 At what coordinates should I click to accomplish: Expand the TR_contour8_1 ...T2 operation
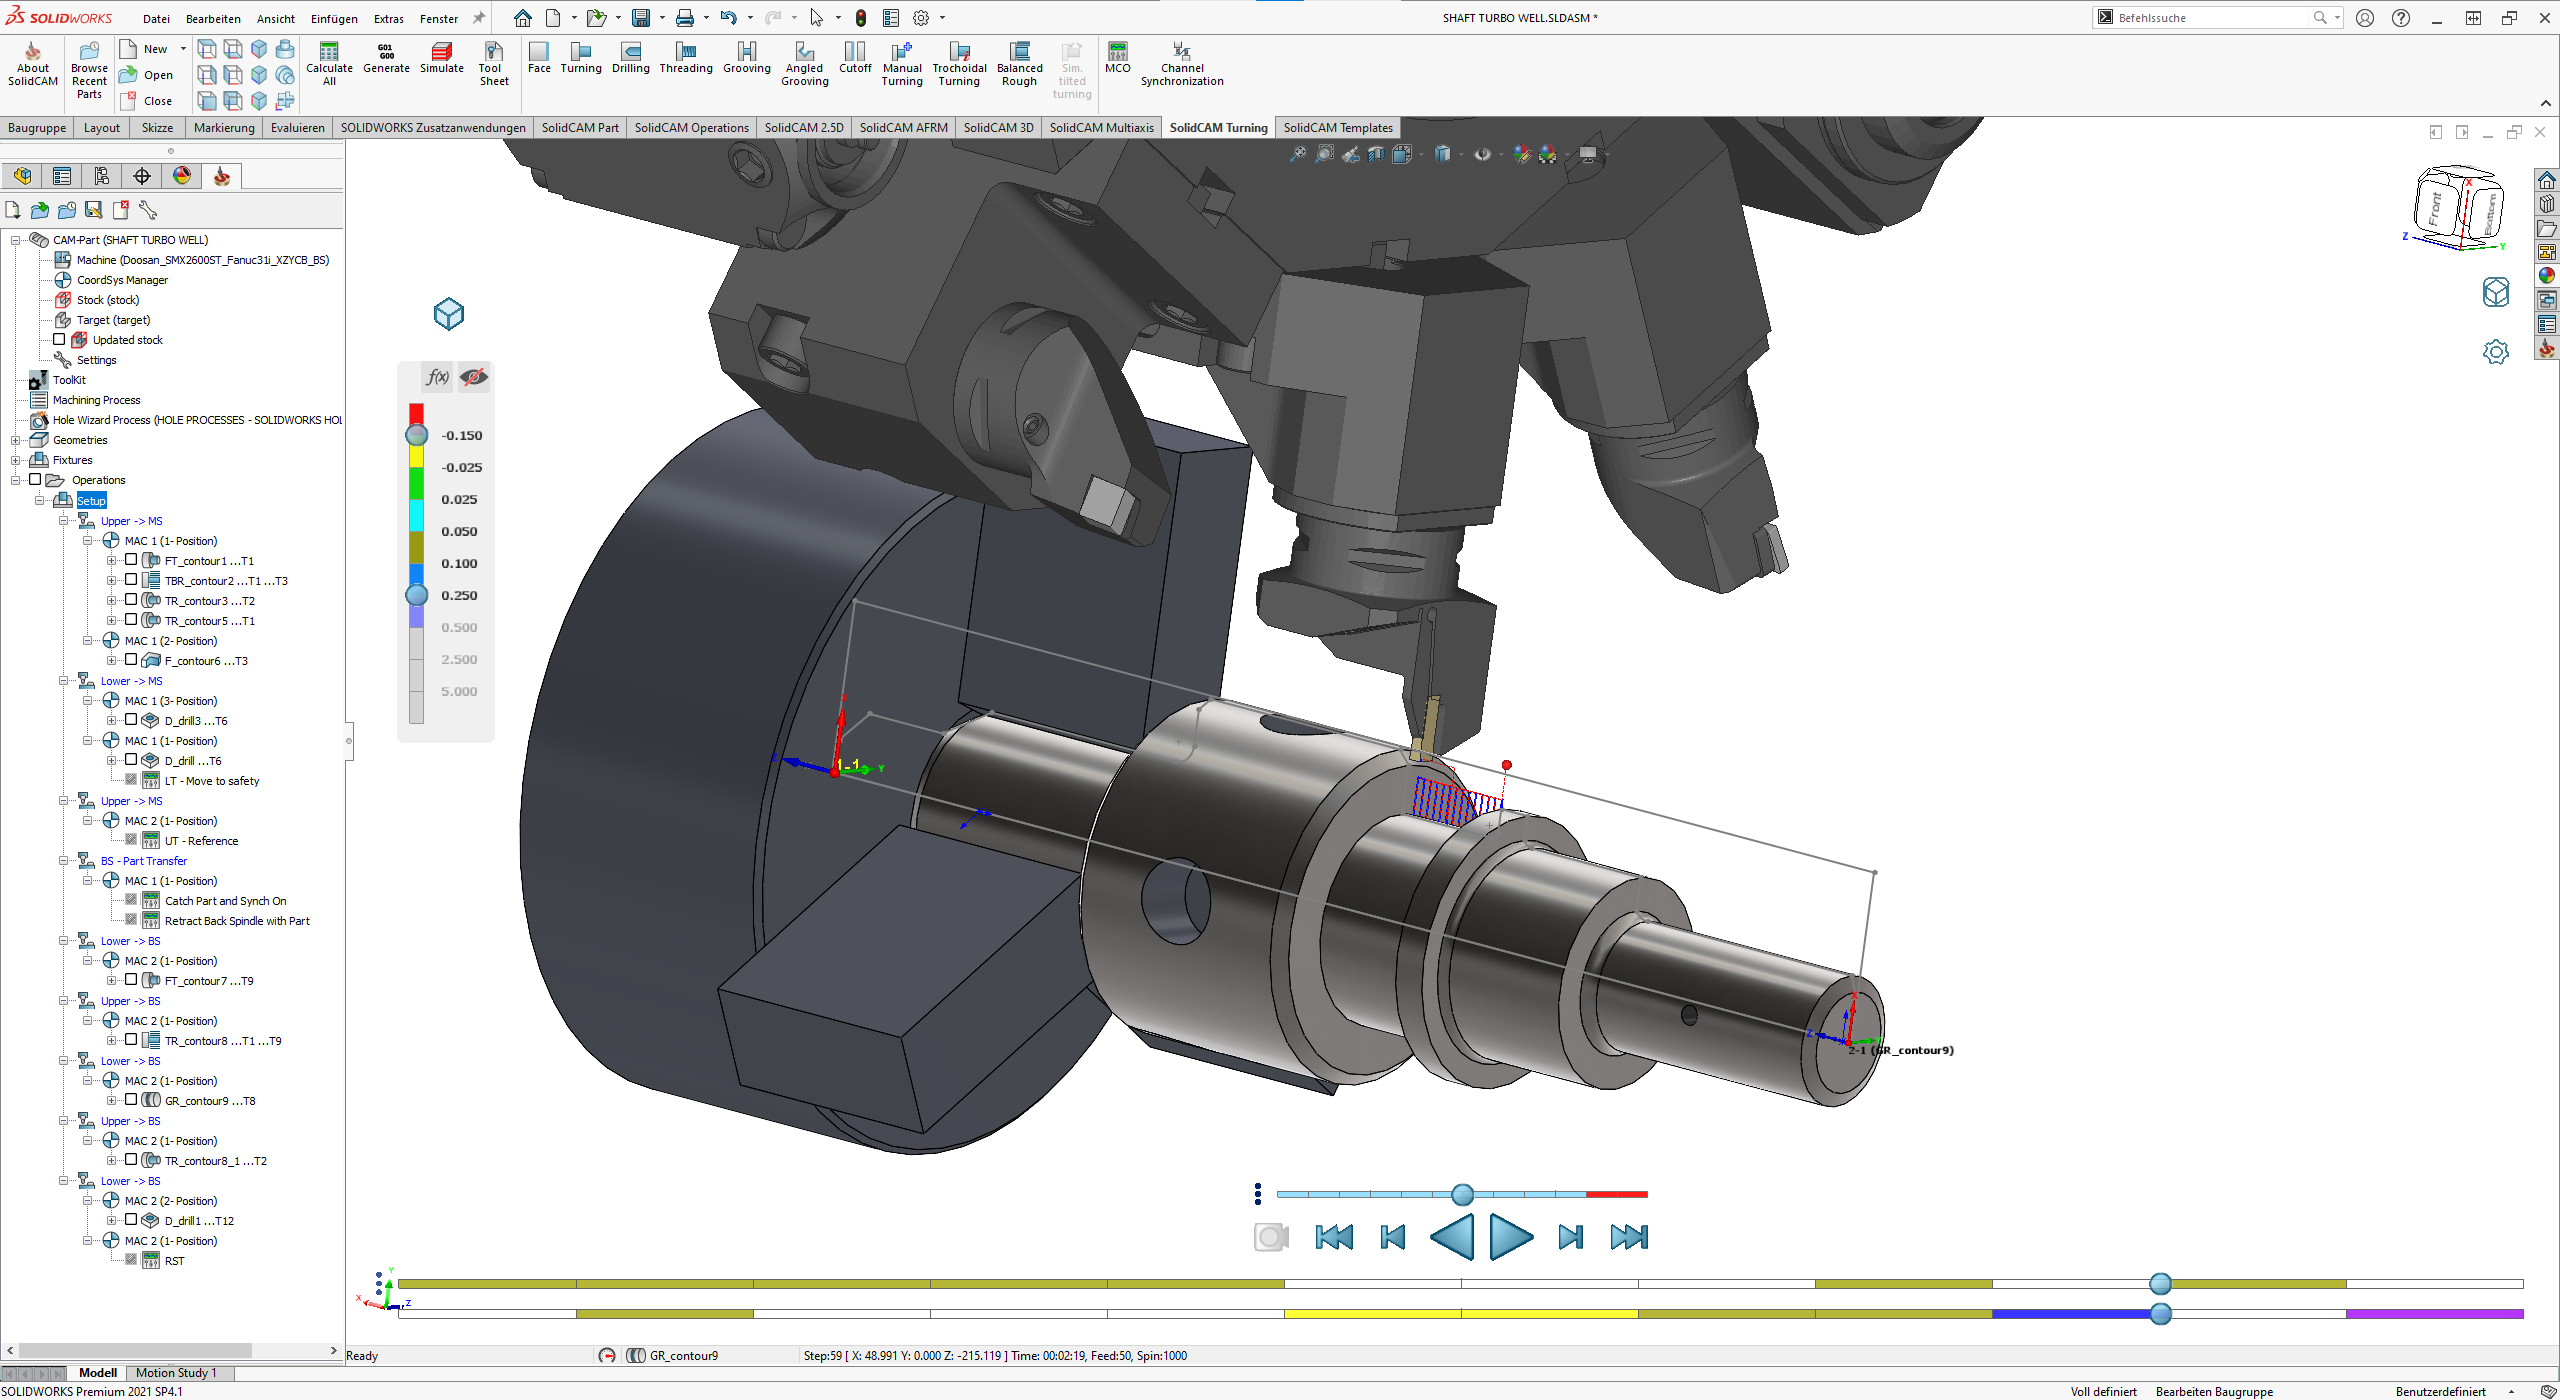[x=112, y=1161]
